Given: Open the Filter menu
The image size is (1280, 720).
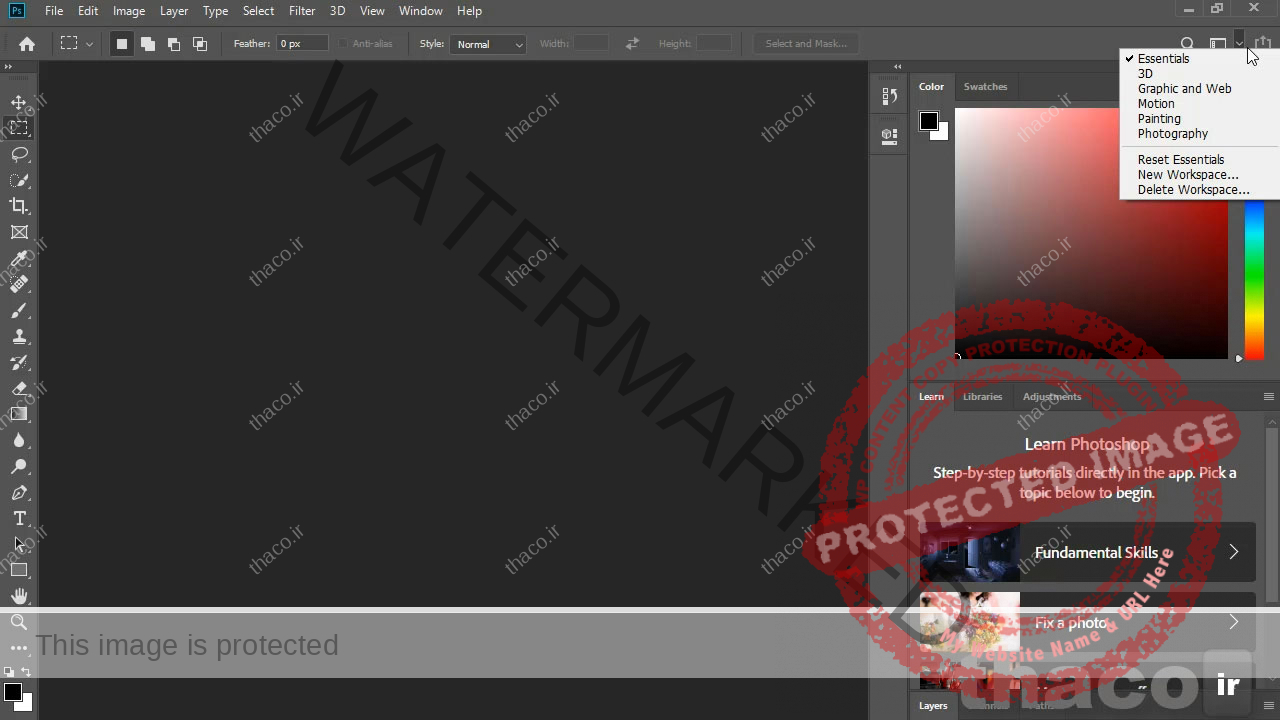Looking at the screenshot, I should pyautogui.click(x=302, y=11).
